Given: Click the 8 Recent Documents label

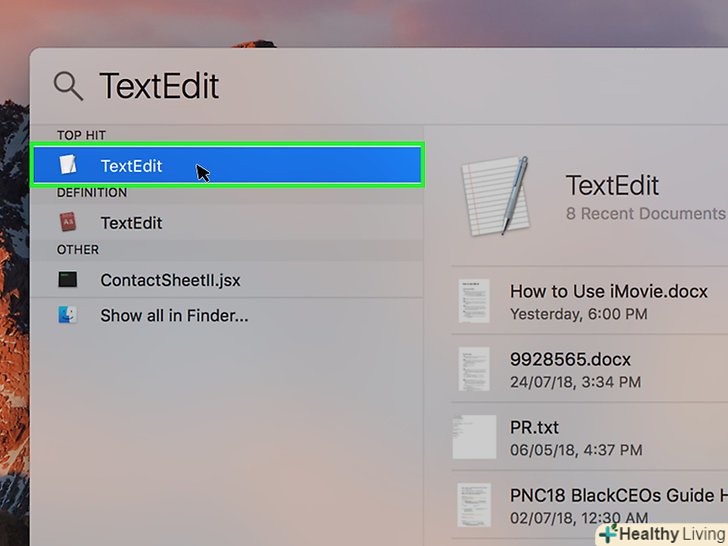Looking at the screenshot, I should click(645, 214).
